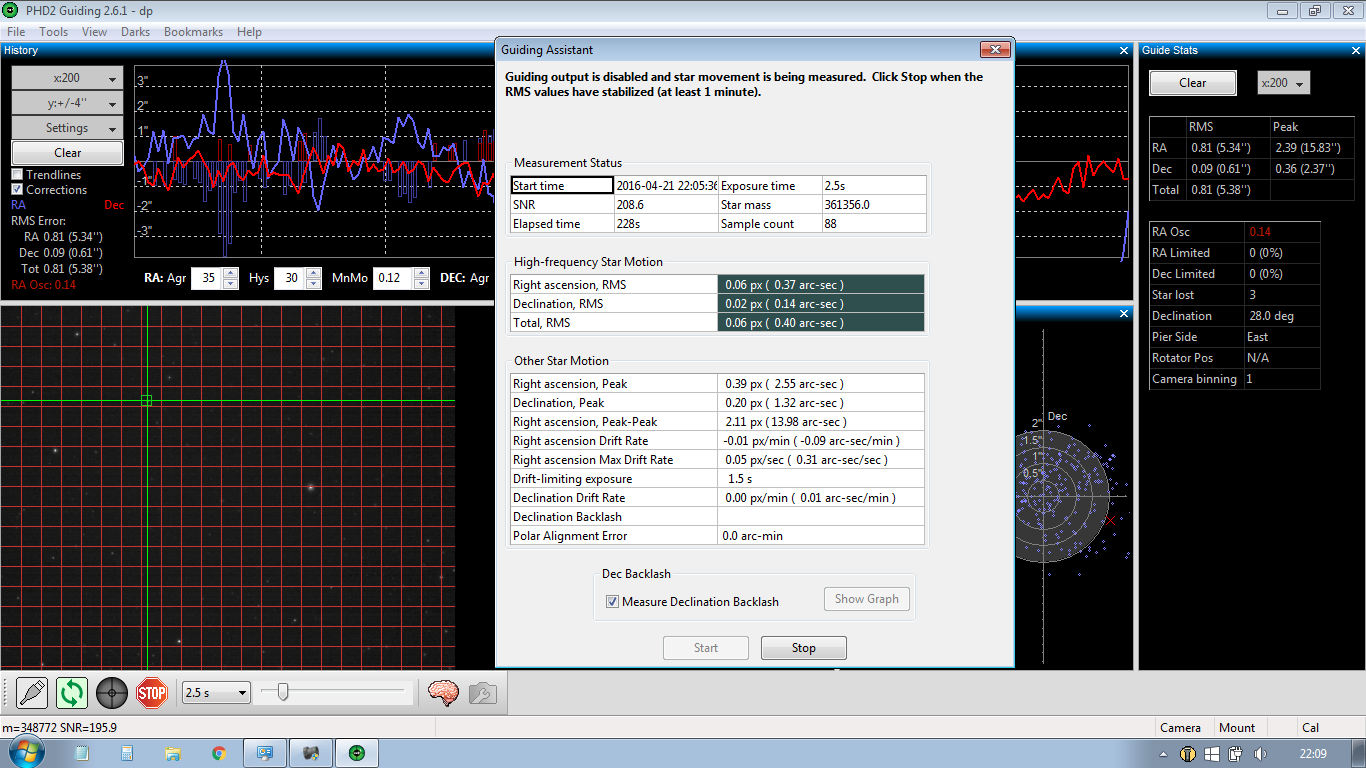Click the Show Desktop strip
The image size is (1366, 768).
tap(1359, 753)
